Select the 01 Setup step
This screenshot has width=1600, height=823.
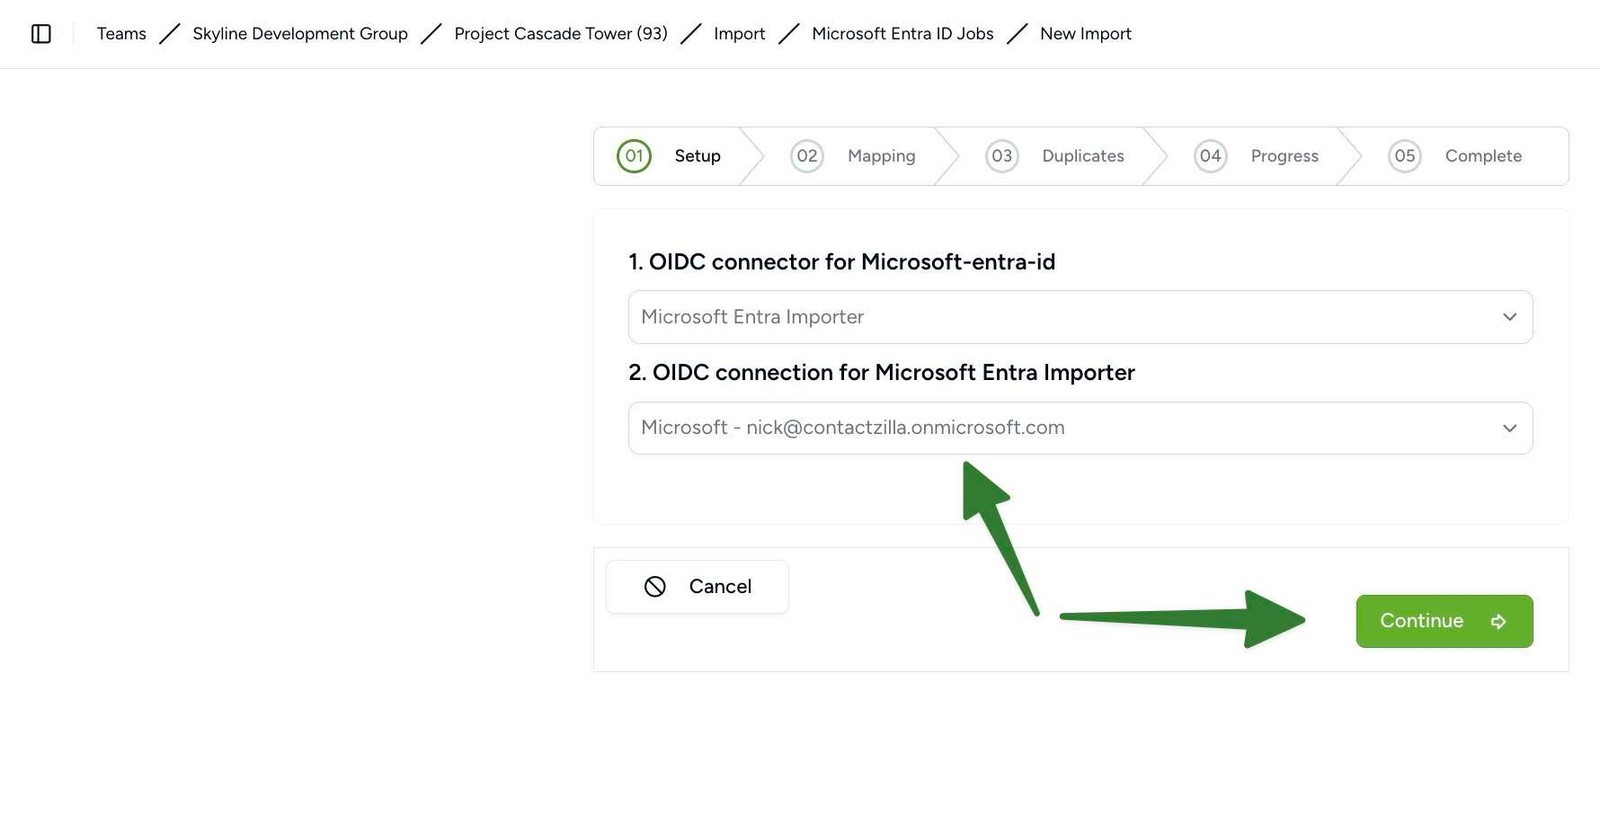point(669,156)
